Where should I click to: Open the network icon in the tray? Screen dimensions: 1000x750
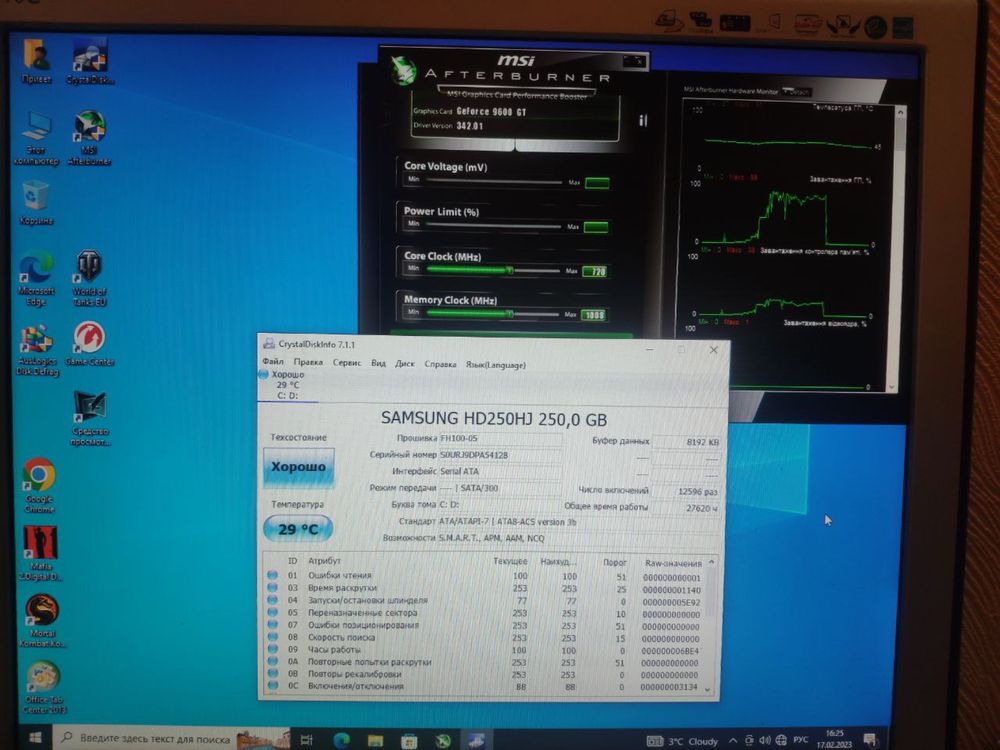[x=781, y=740]
